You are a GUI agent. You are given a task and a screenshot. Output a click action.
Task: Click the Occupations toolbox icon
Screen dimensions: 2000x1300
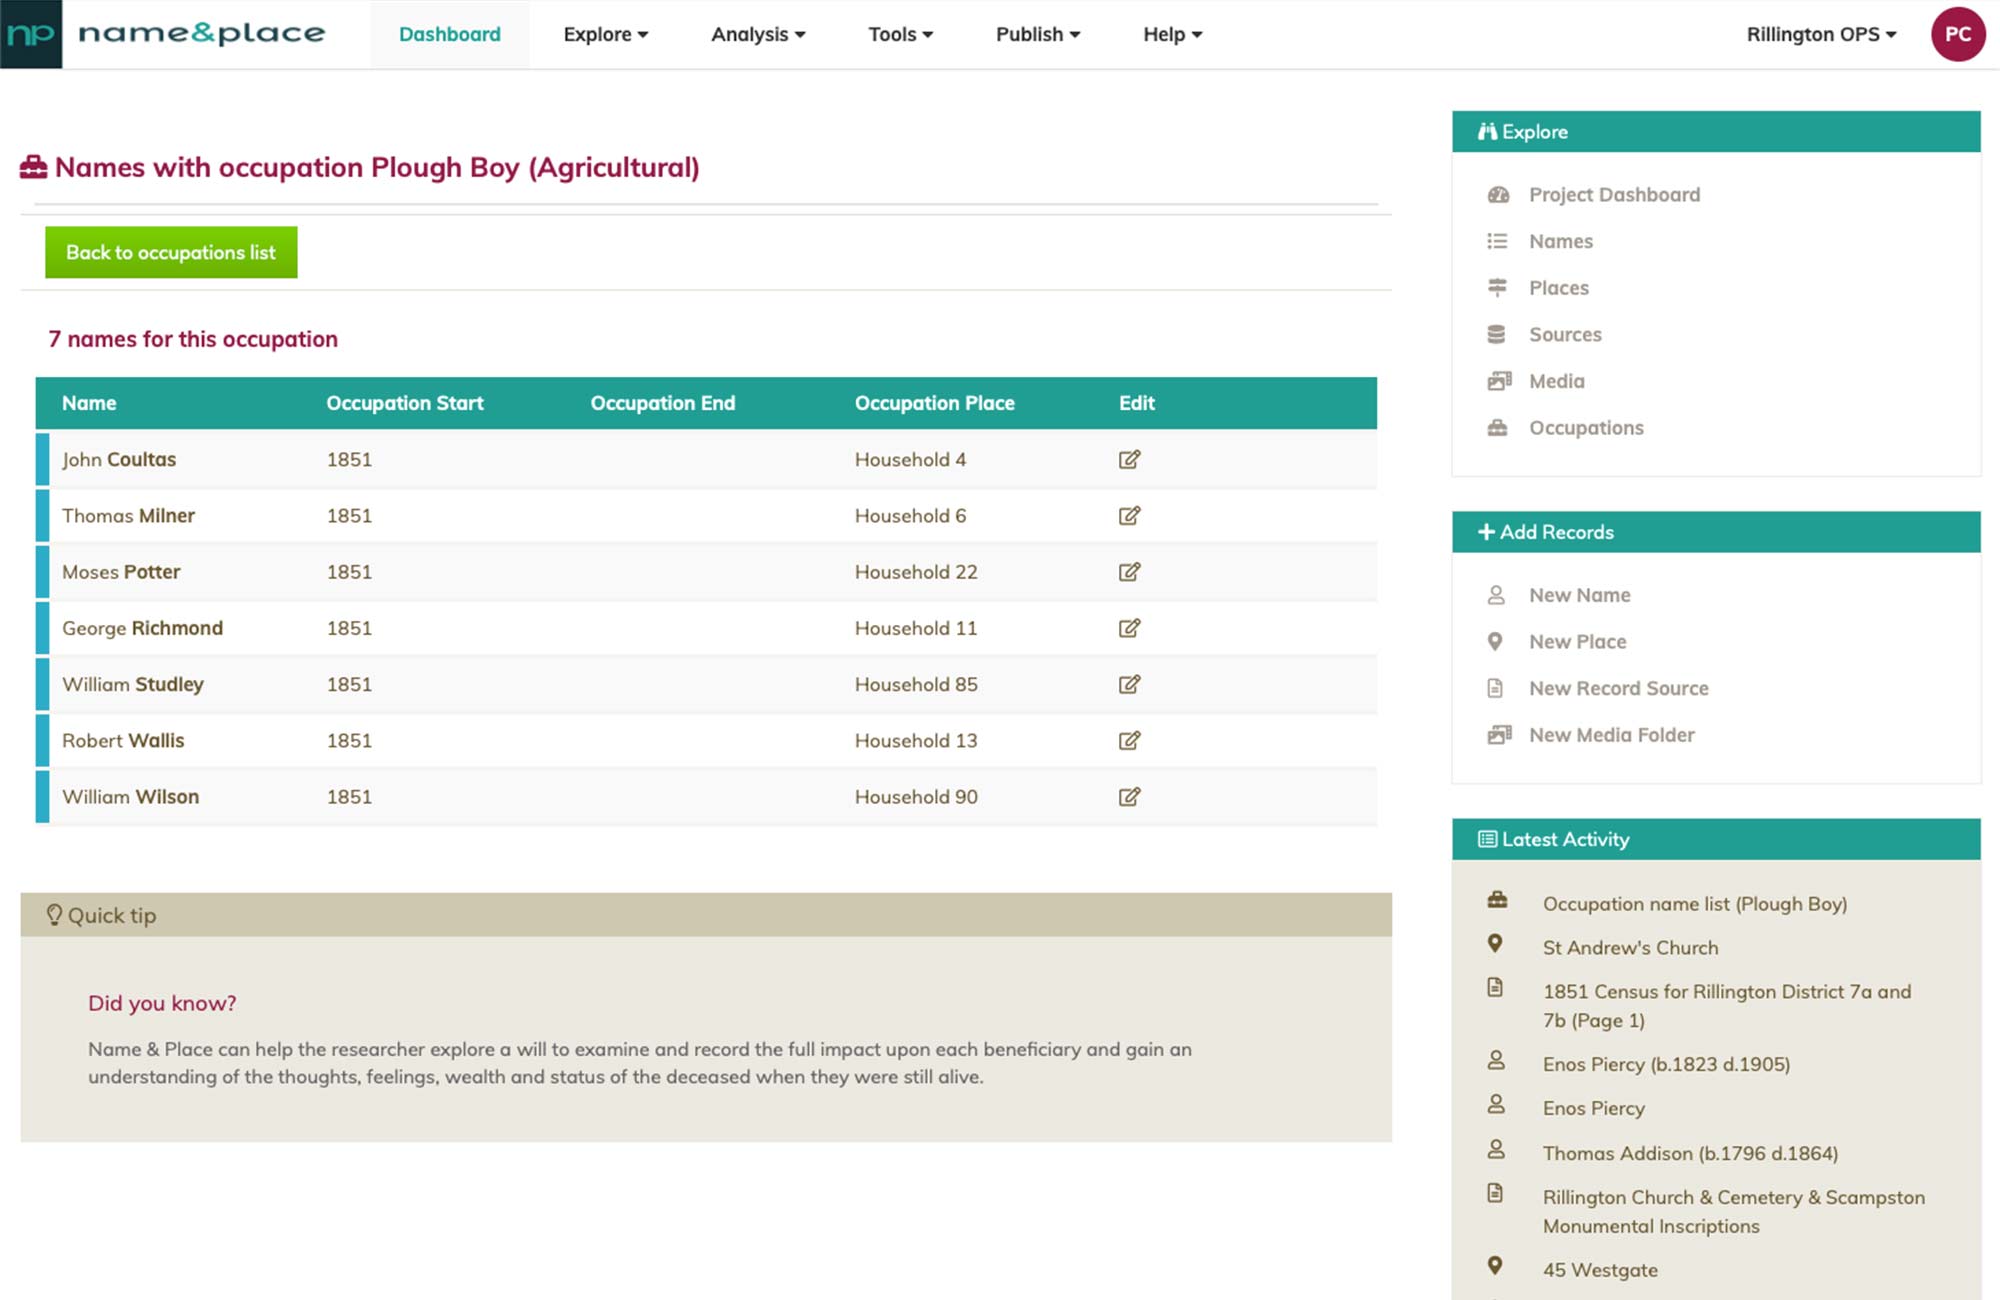pos(1497,427)
